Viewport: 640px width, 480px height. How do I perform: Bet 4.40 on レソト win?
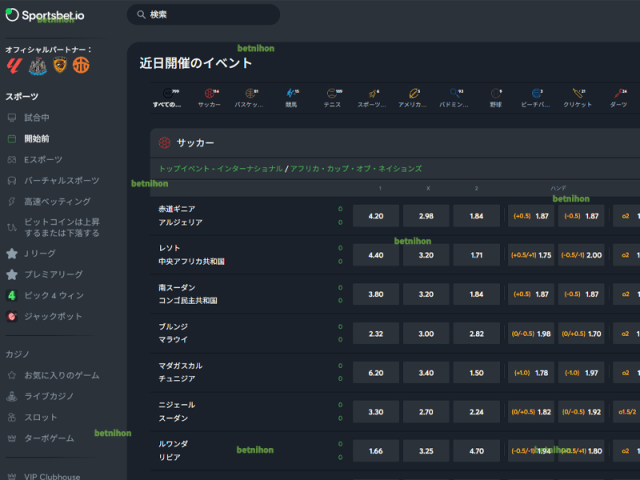[x=376, y=255]
